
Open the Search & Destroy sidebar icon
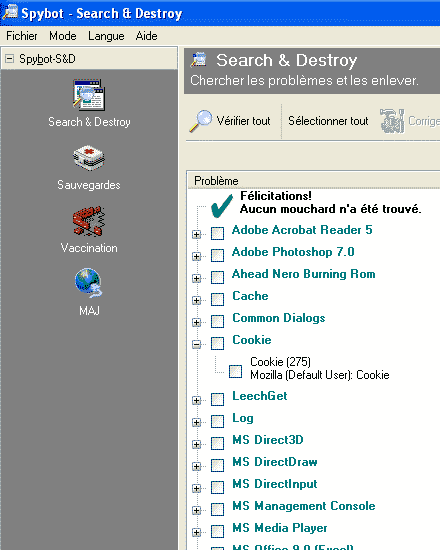point(89,95)
